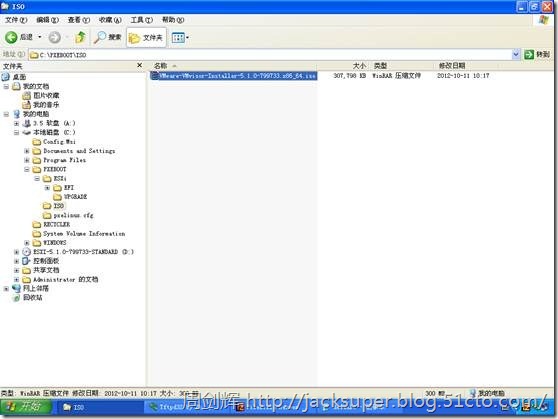This screenshot has height=419, width=558.
Task: Click the grey Forward arrow button
Action: click(x=54, y=37)
